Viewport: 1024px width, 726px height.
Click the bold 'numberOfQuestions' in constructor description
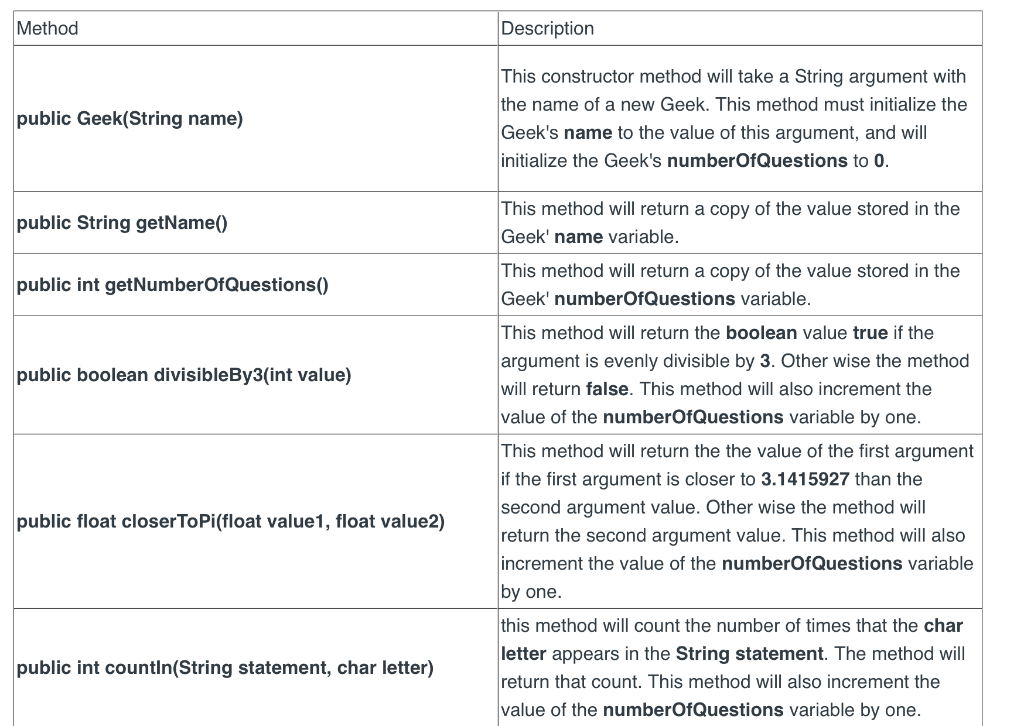tap(757, 161)
